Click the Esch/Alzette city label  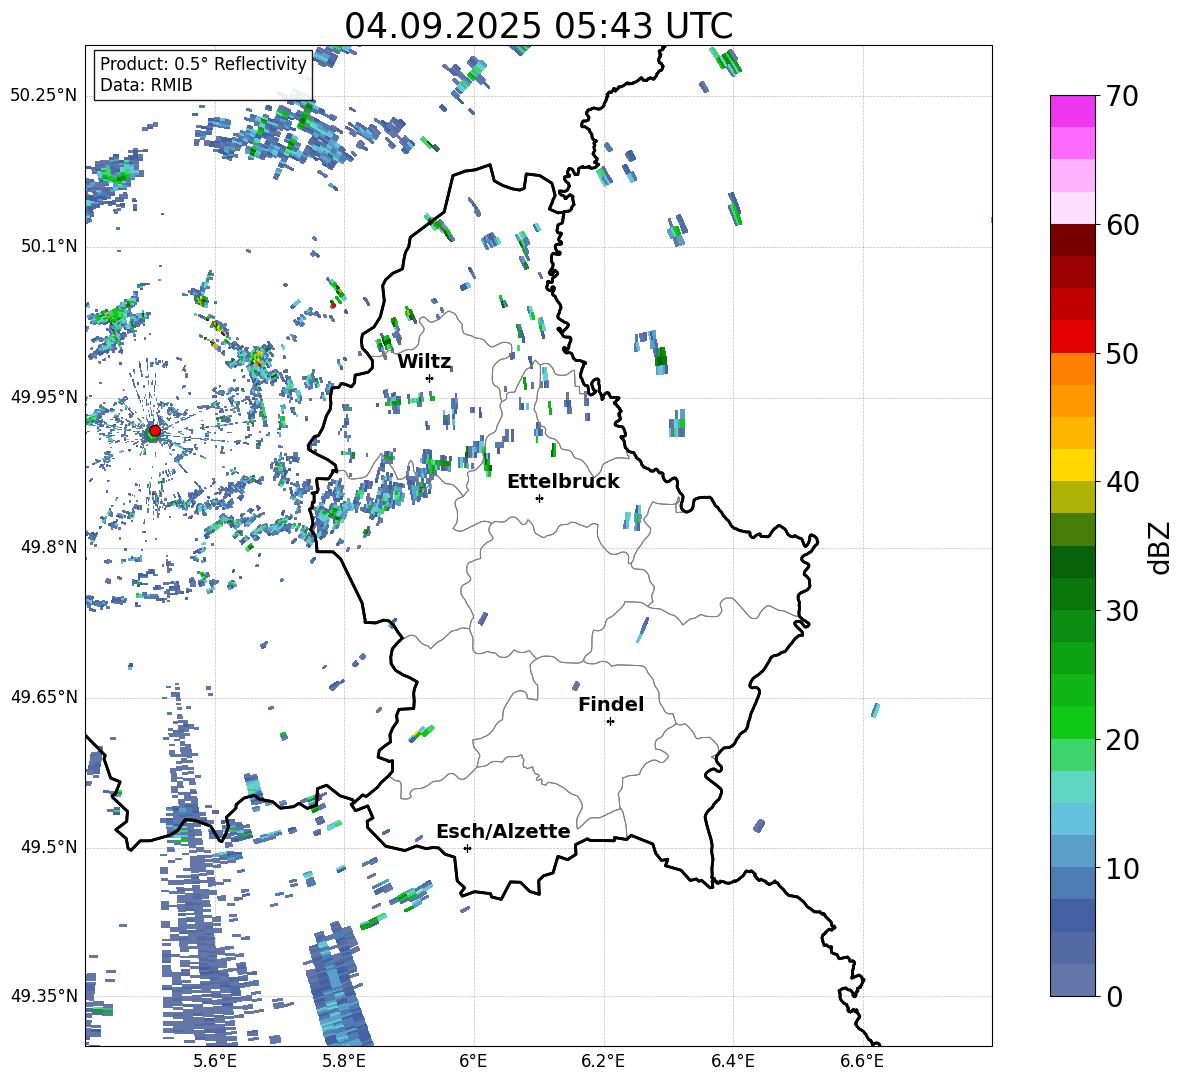point(503,831)
